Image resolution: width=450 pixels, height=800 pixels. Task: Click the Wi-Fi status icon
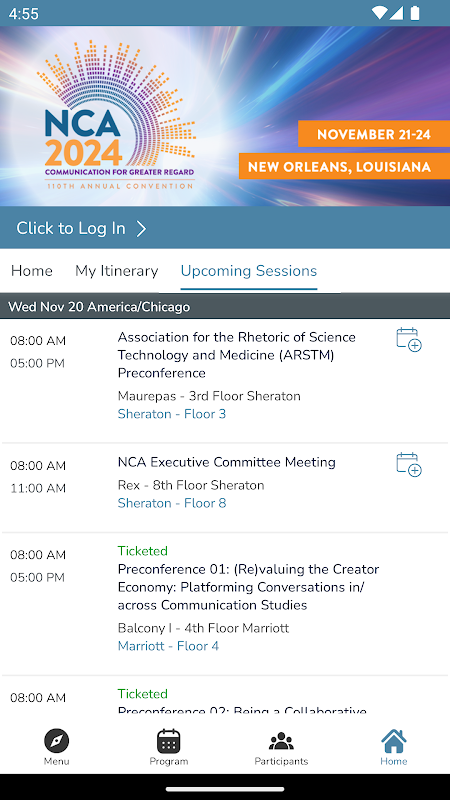click(379, 13)
